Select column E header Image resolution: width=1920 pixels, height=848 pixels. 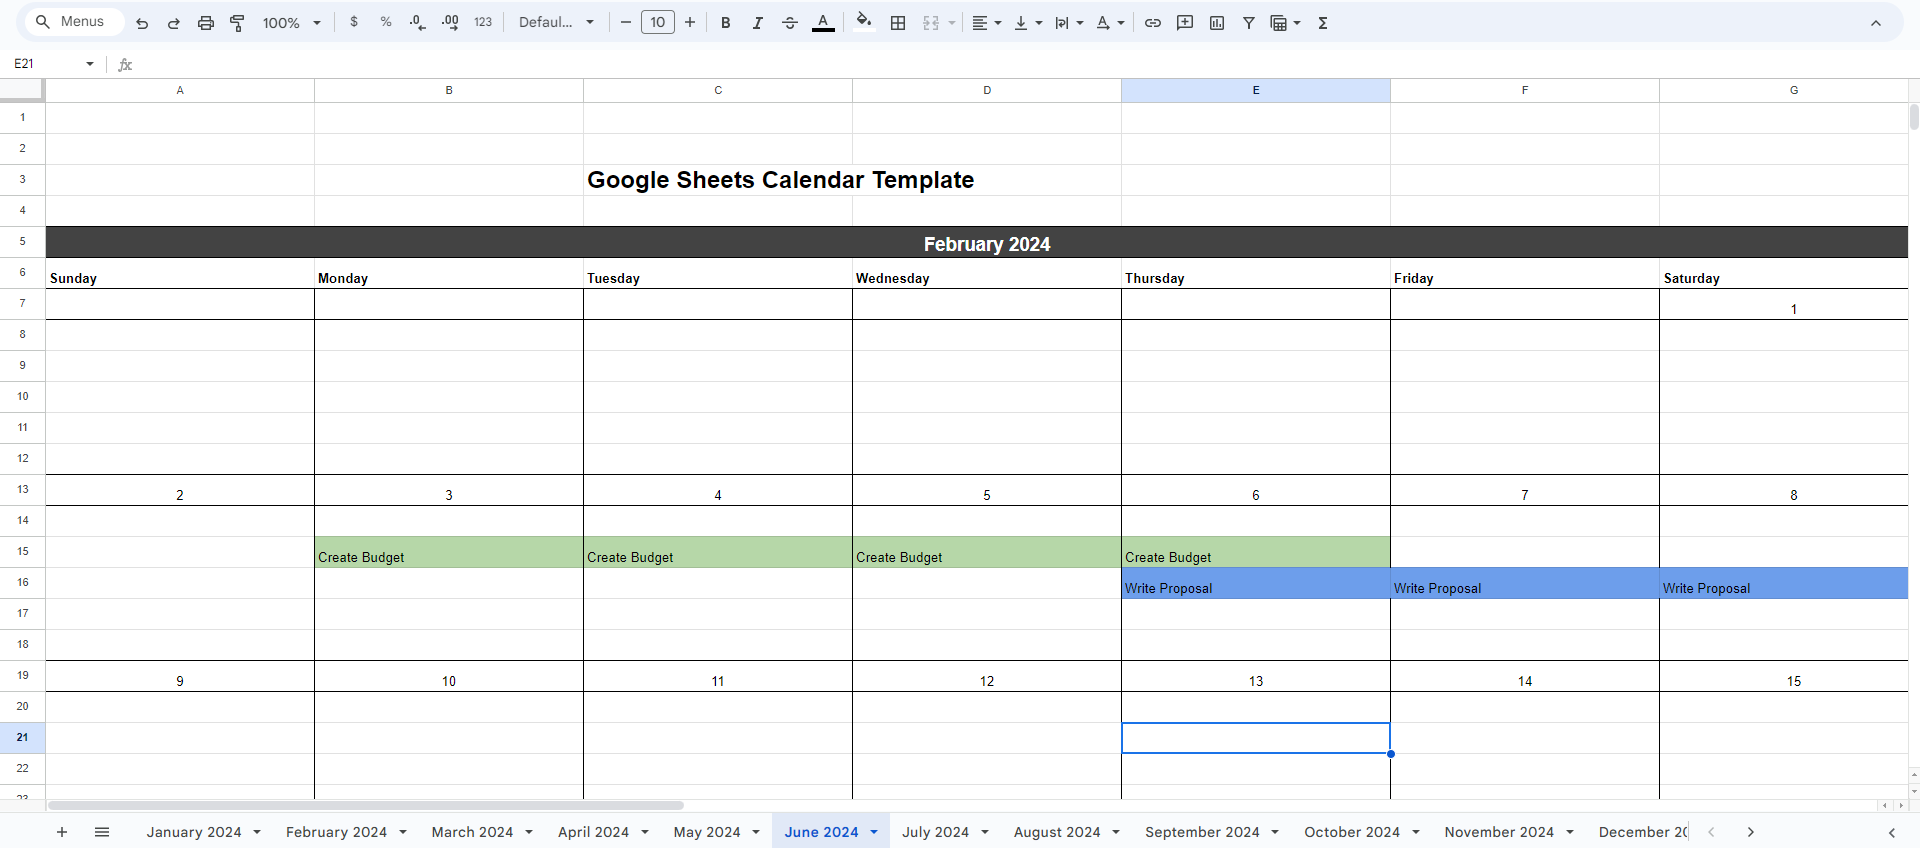pyautogui.click(x=1256, y=90)
